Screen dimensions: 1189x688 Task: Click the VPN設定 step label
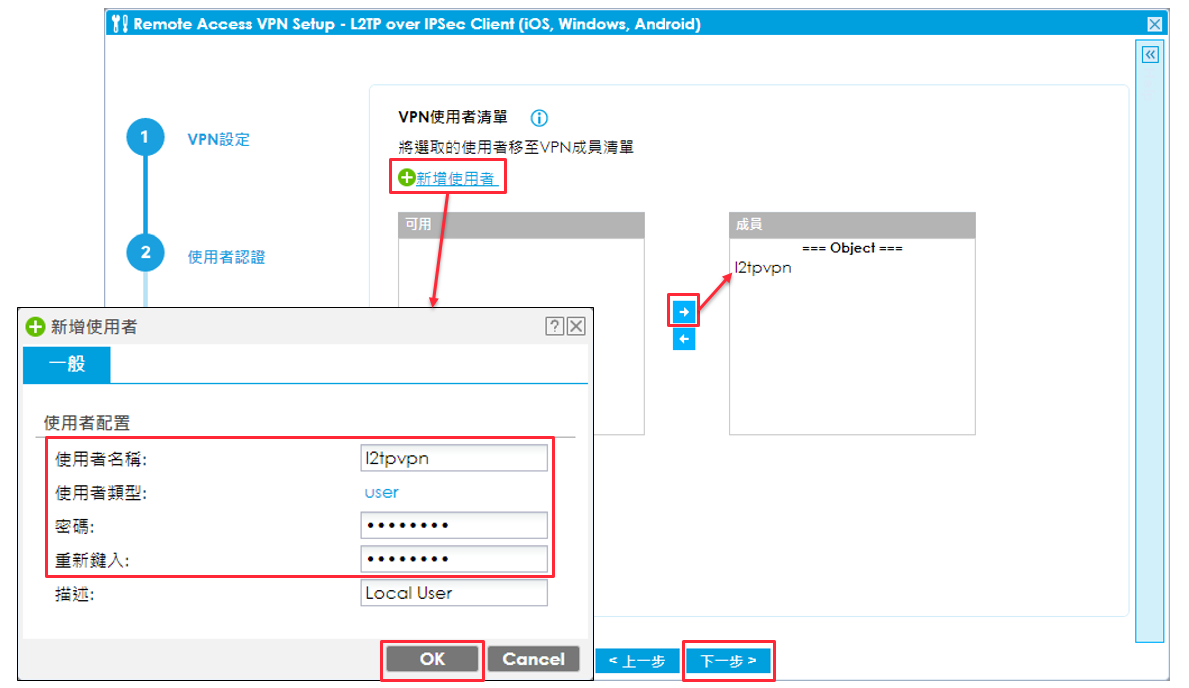coord(218,140)
